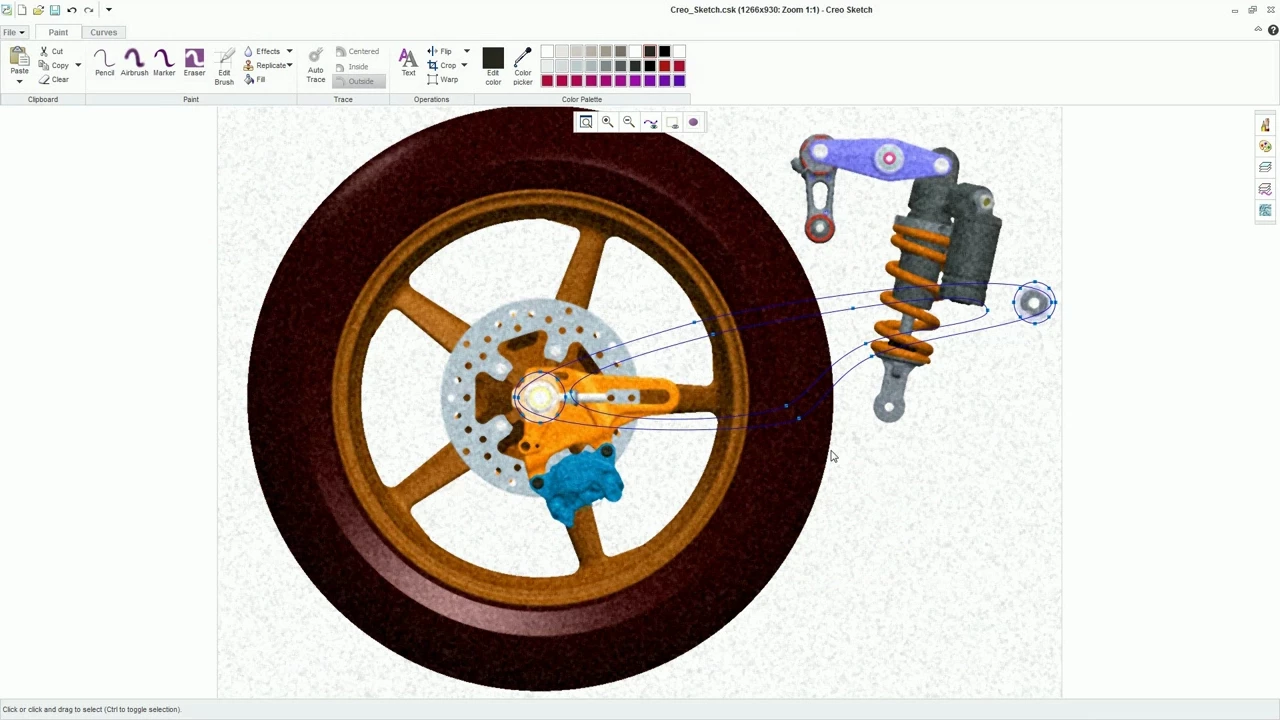Image resolution: width=1280 pixels, height=720 pixels.
Task: Toggle curve visibility in canvas toolbar
Action: point(650,122)
